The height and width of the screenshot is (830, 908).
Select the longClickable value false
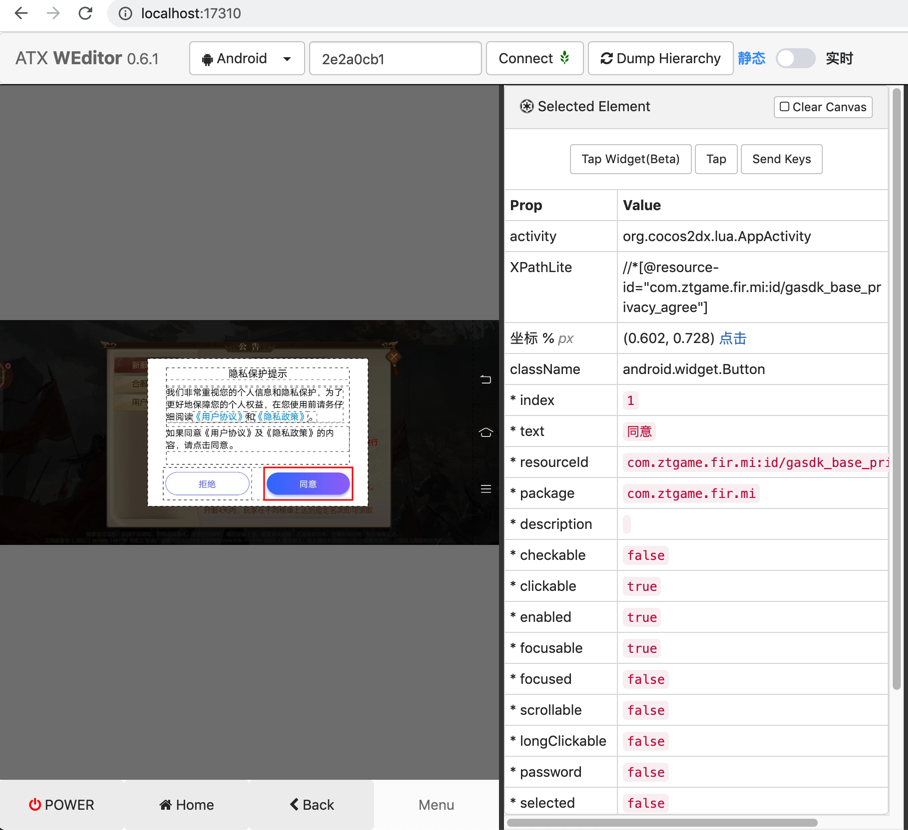[646, 741]
